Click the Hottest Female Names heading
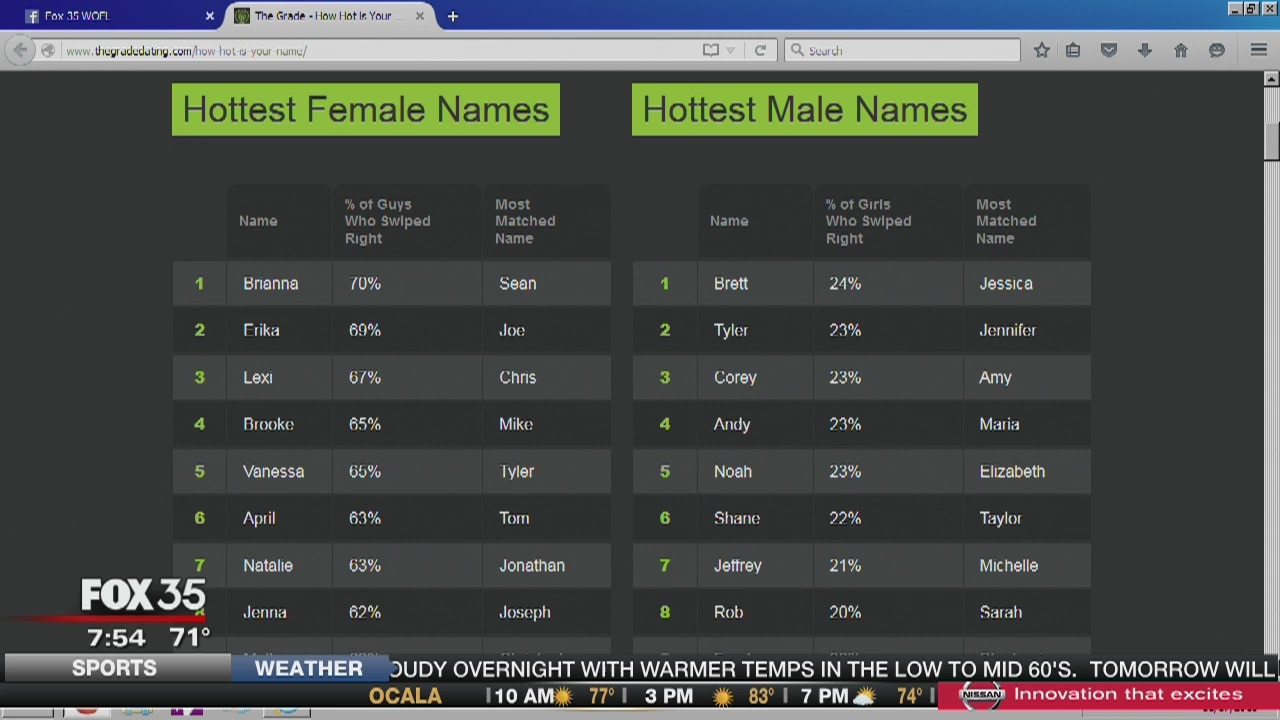This screenshot has height=720, width=1280. point(366,110)
